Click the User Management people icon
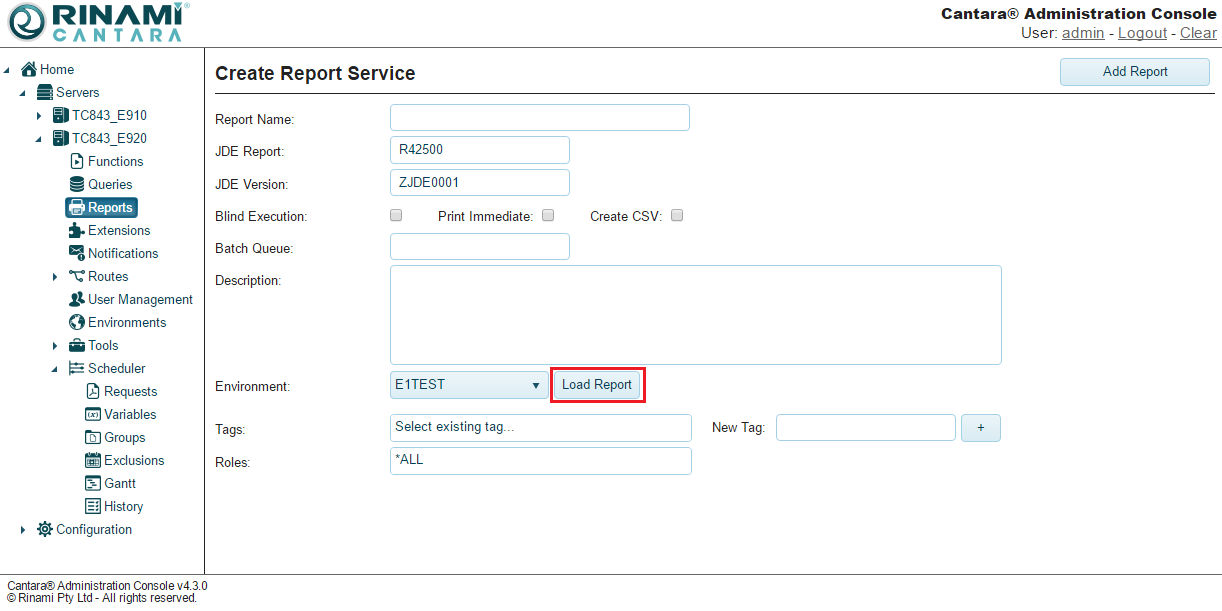 click(77, 299)
